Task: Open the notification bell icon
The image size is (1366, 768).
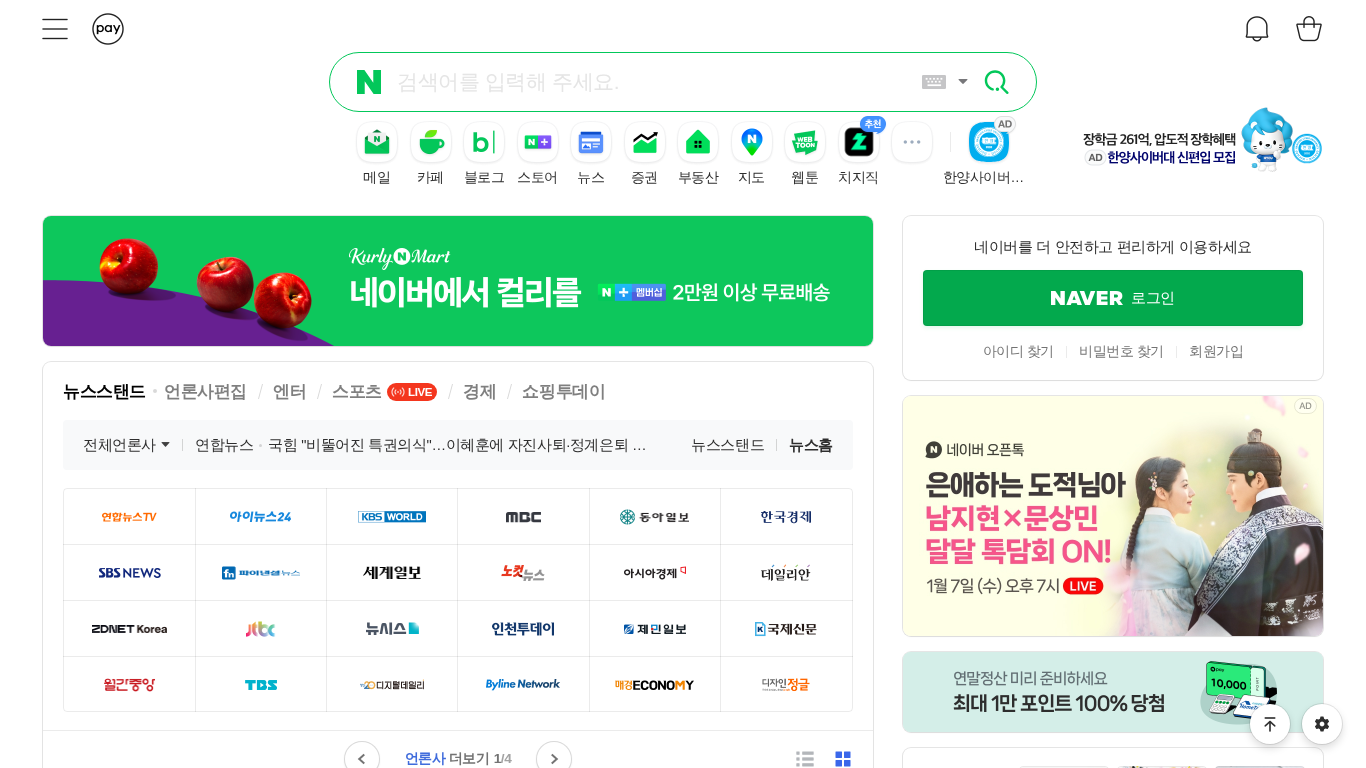Action: coord(1257,28)
